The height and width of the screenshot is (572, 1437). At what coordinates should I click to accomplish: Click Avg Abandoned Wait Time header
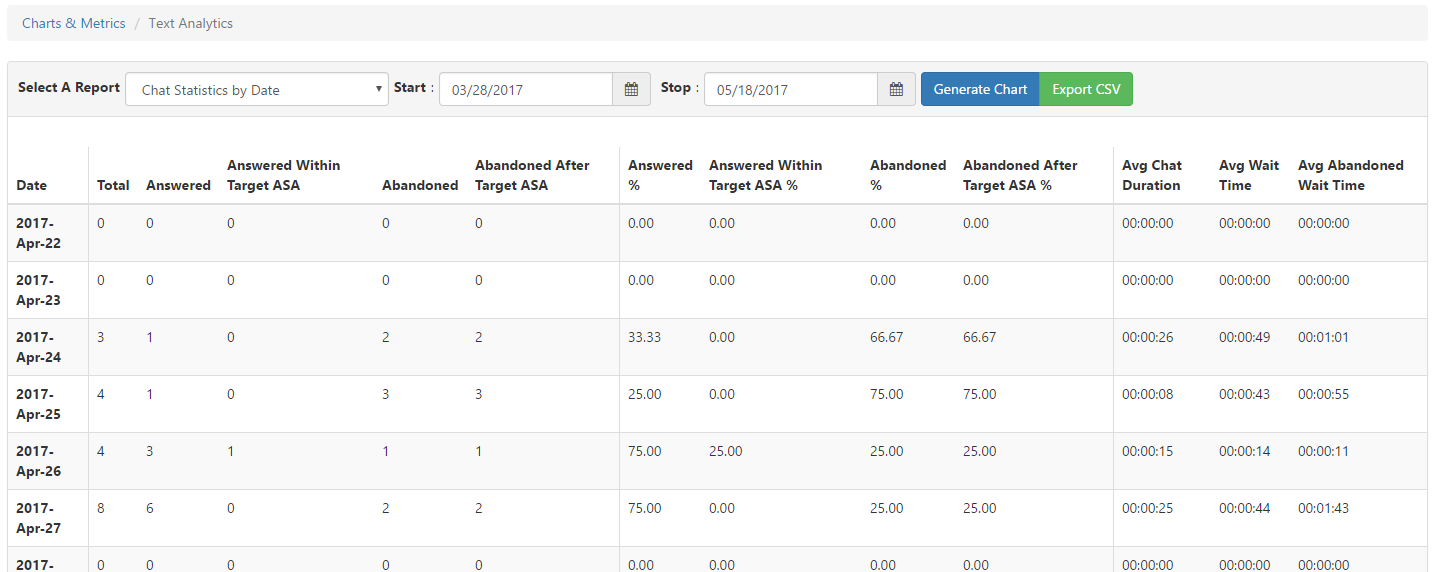1351,175
